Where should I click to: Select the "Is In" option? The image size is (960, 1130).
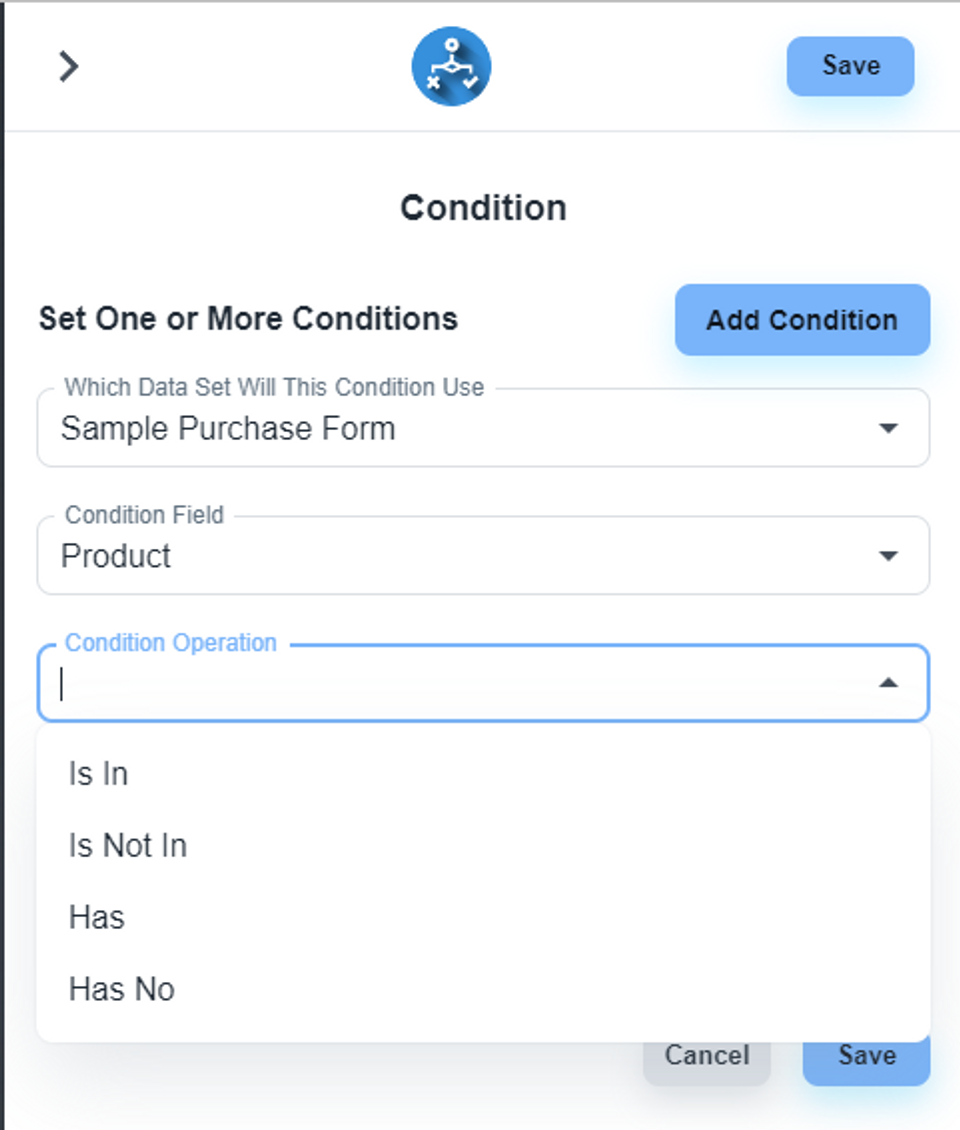(x=98, y=774)
